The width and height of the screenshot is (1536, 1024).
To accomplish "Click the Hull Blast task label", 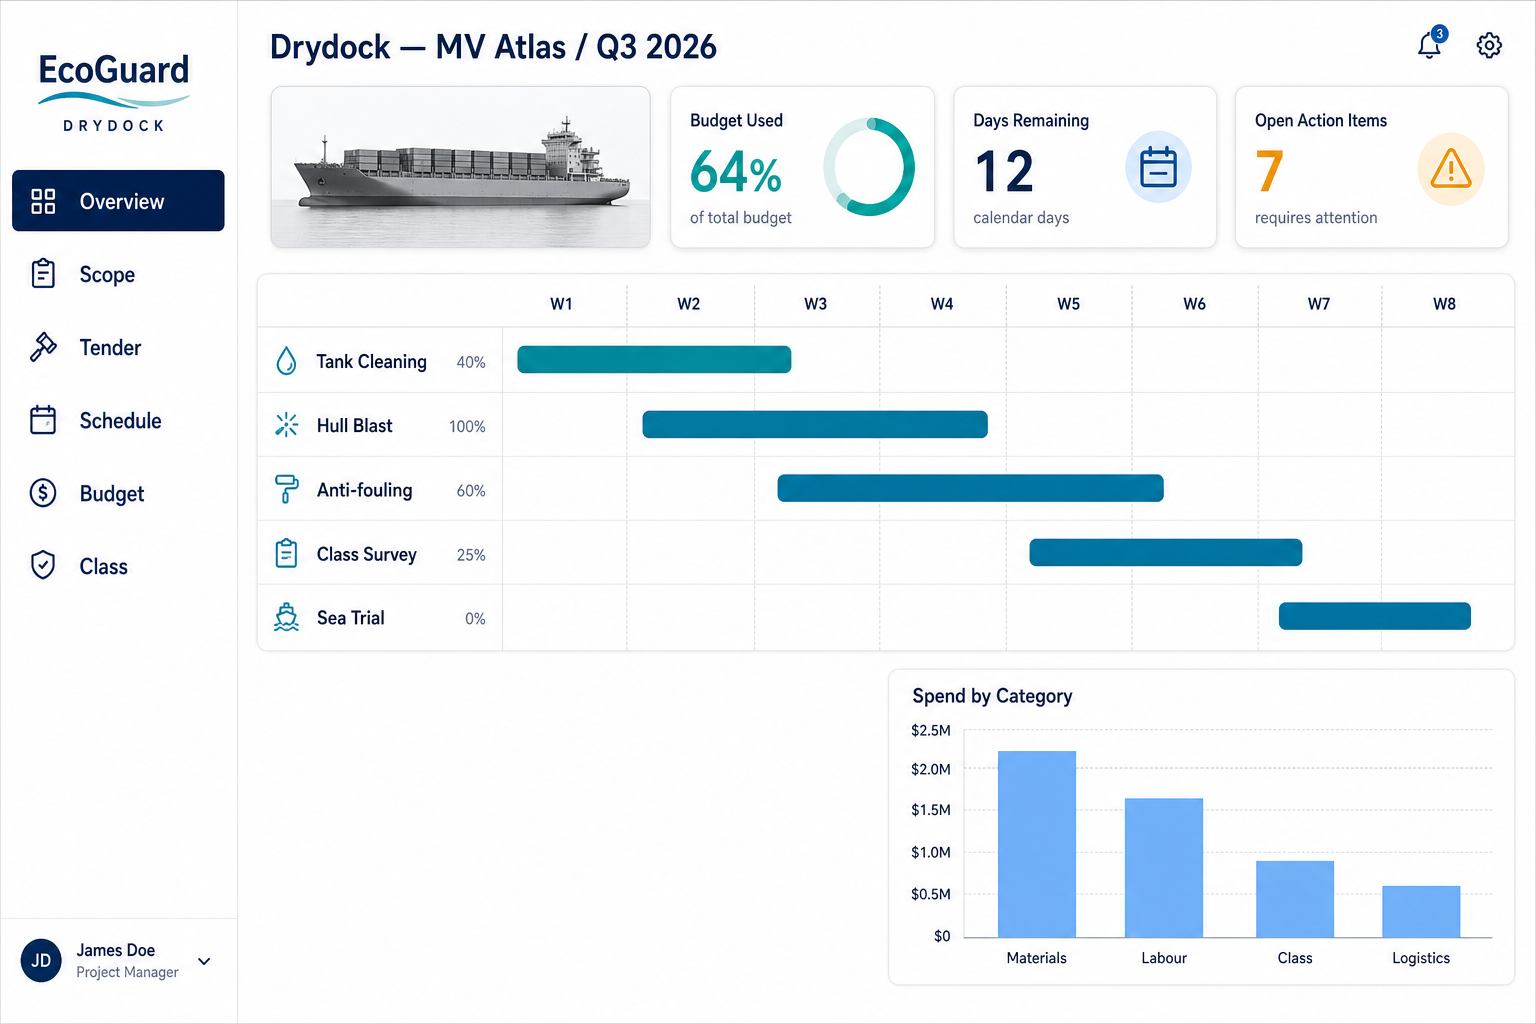I will tap(355, 425).
